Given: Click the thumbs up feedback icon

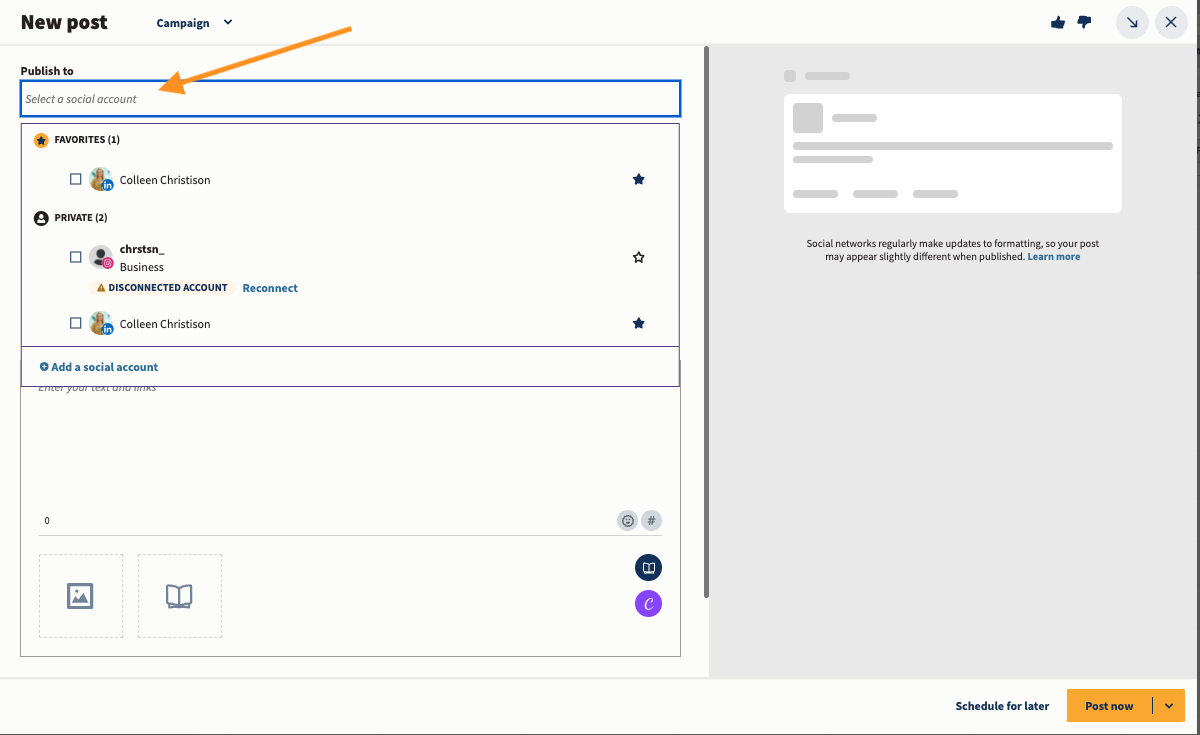Looking at the screenshot, I should pos(1058,22).
